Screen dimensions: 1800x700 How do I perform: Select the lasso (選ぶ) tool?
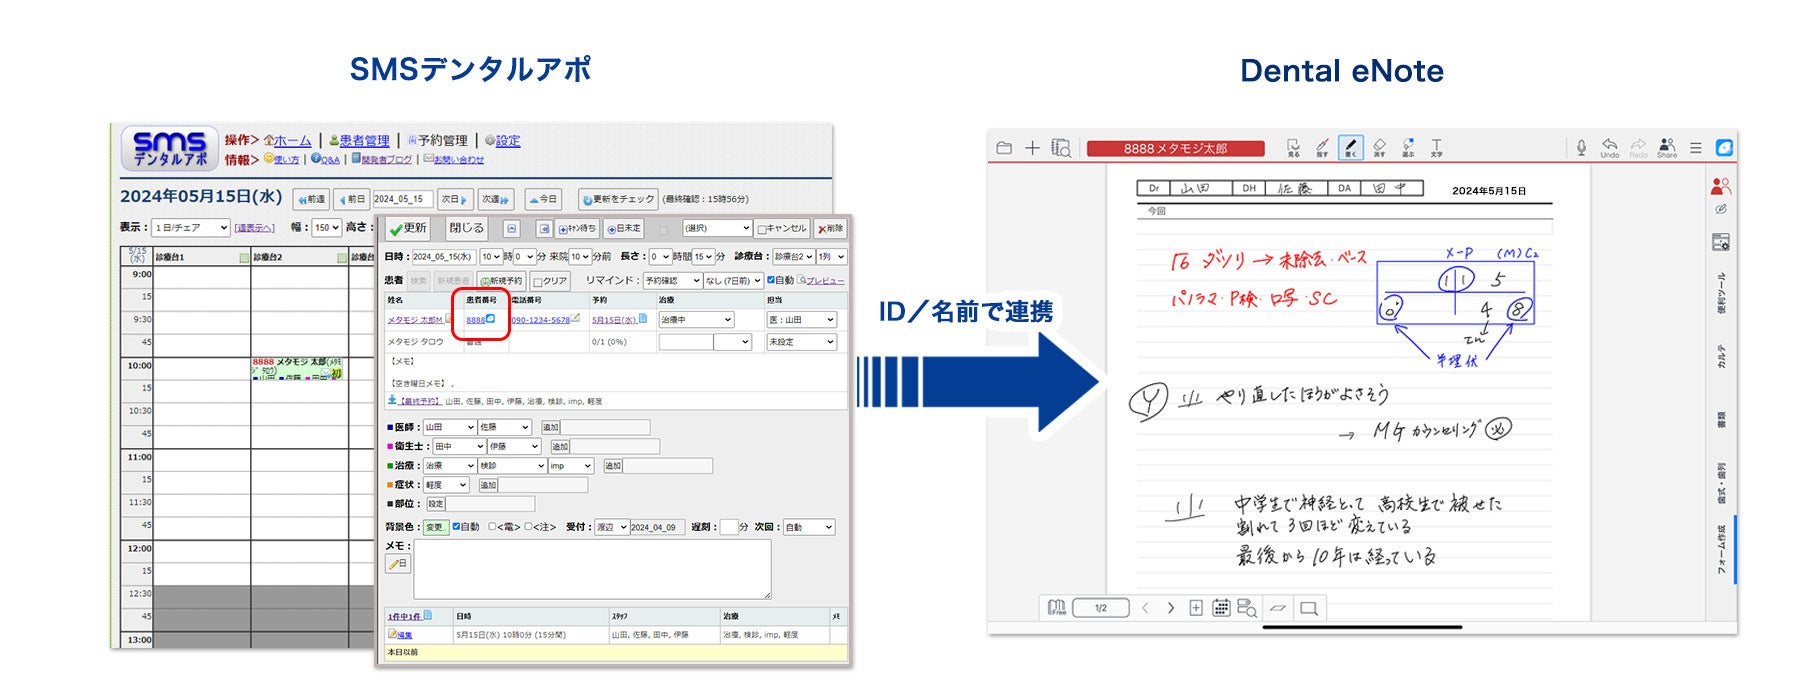click(x=1408, y=148)
